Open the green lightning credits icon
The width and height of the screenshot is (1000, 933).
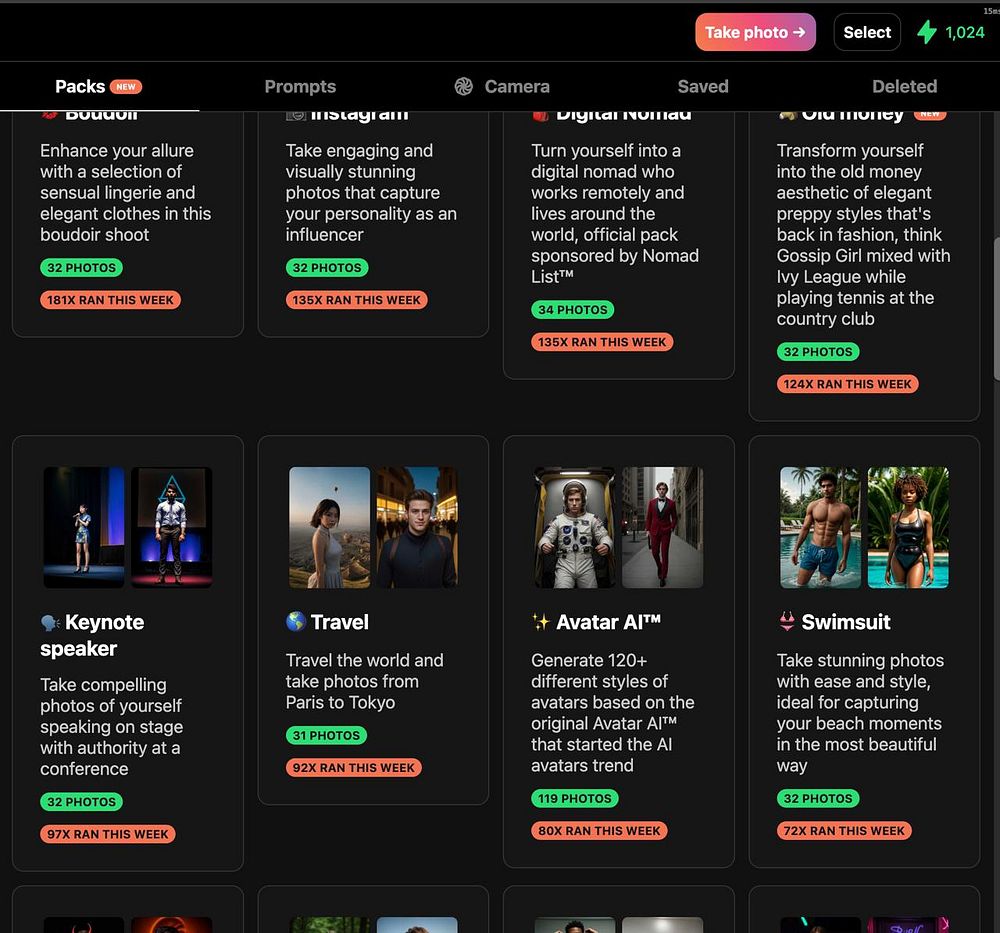click(x=927, y=32)
